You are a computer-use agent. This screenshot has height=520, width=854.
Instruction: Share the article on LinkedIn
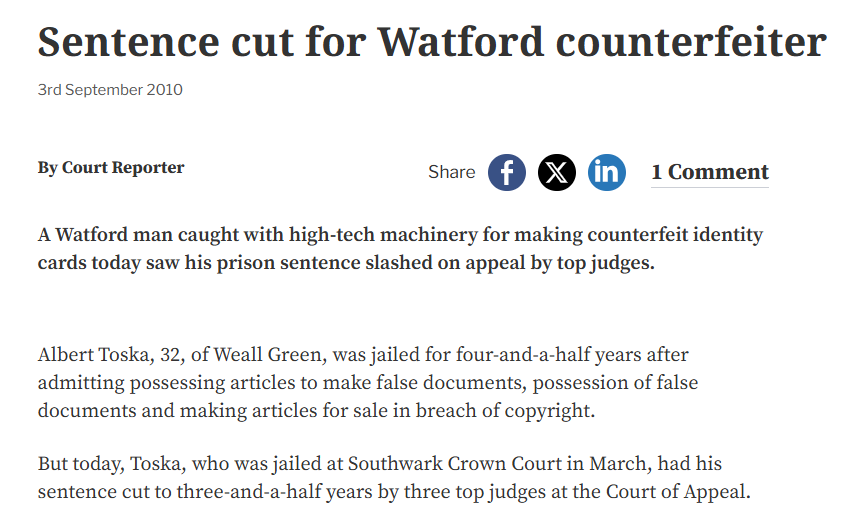coord(607,172)
